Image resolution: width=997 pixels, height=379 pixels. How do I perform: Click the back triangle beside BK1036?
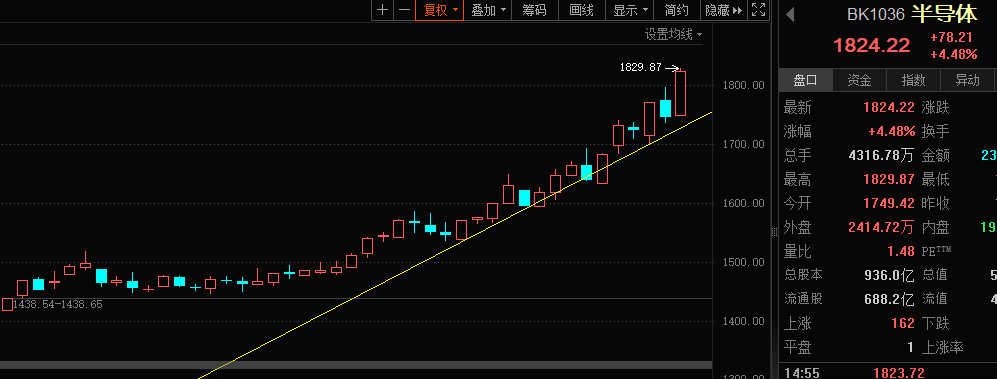[790, 14]
